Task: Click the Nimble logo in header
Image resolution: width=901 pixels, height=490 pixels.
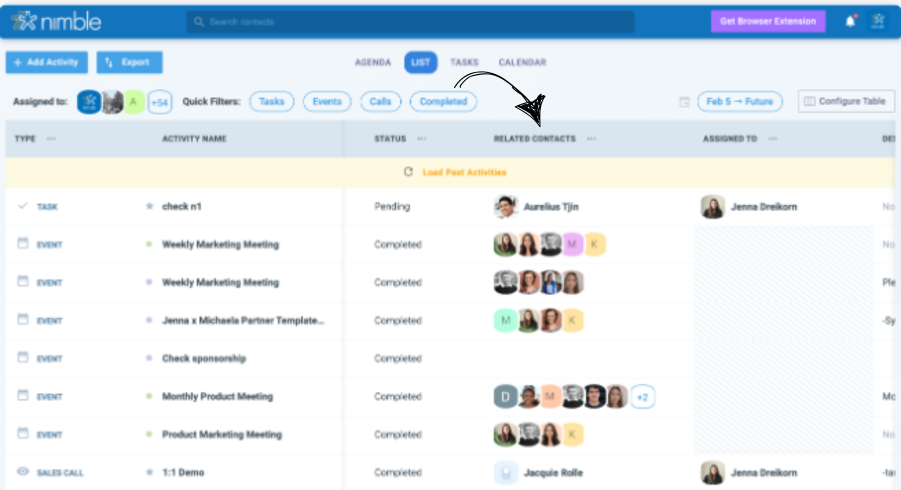Action: (59, 21)
